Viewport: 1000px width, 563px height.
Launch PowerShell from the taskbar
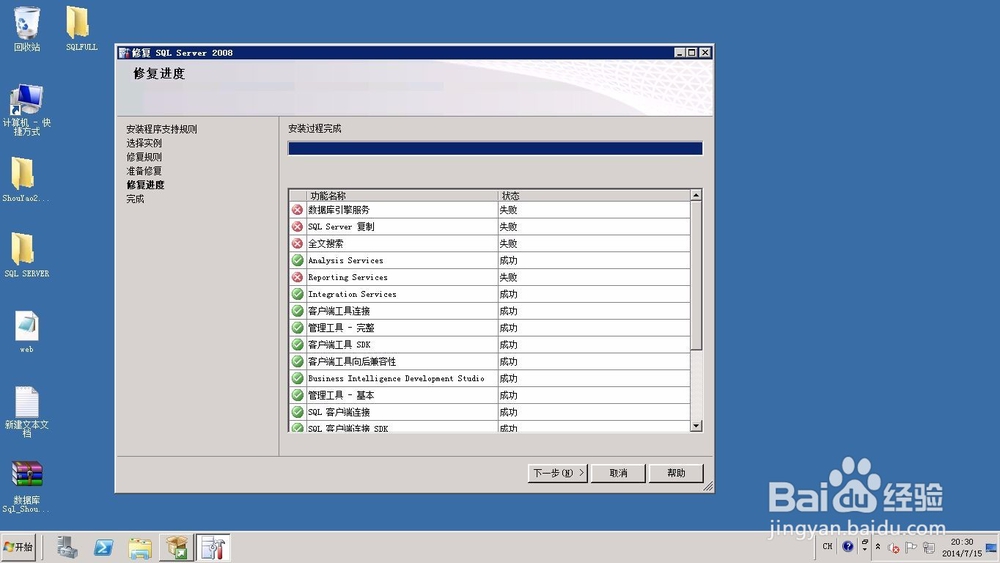click(103, 548)
